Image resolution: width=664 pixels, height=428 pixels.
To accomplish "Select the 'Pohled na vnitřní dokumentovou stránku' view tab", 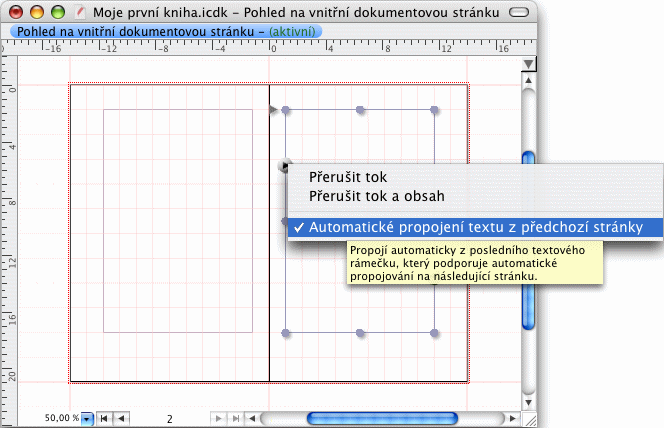I will [x=165, y=32].
